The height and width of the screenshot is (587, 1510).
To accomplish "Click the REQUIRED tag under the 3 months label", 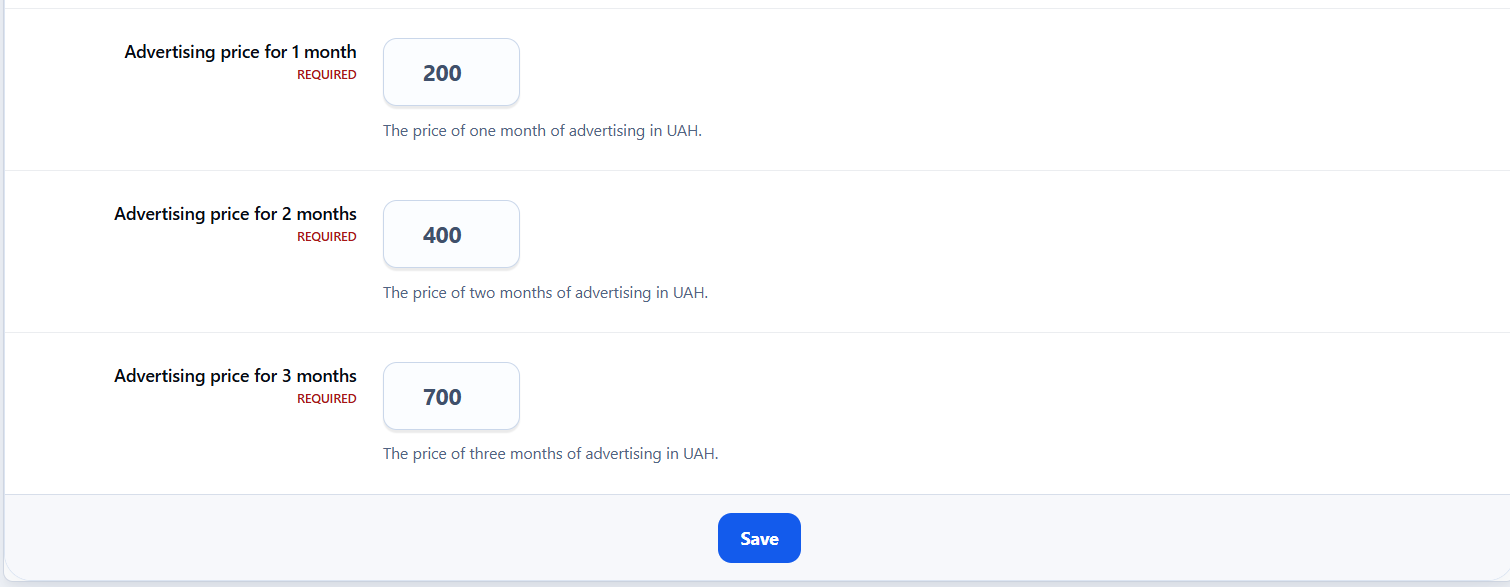I will (x=326, y=399).
